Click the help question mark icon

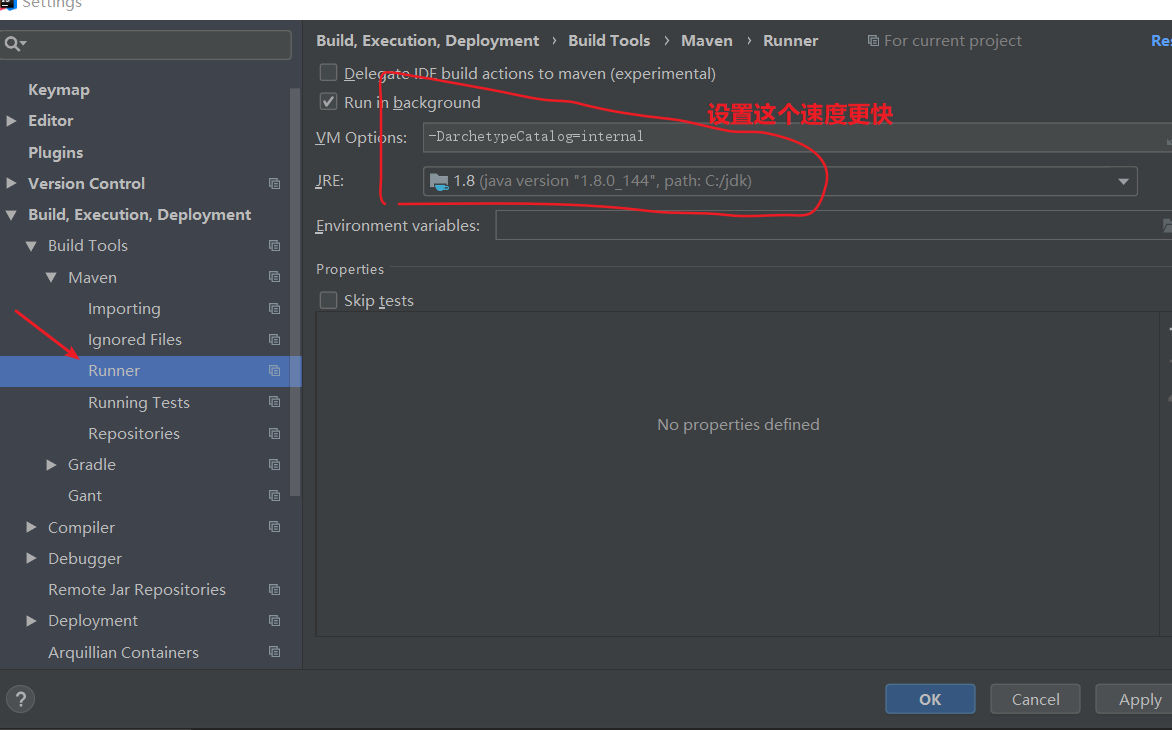(x=20, y=699)
